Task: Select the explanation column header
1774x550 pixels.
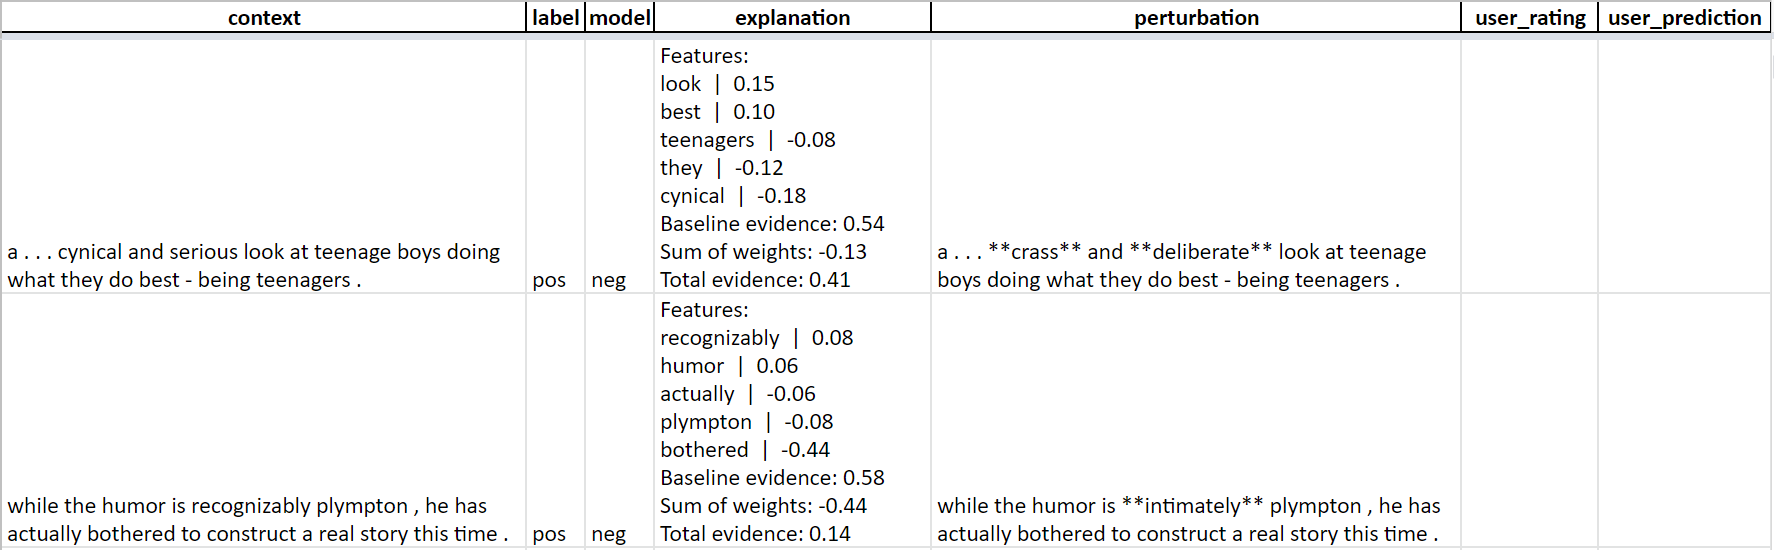Action: tap(792, 17)
